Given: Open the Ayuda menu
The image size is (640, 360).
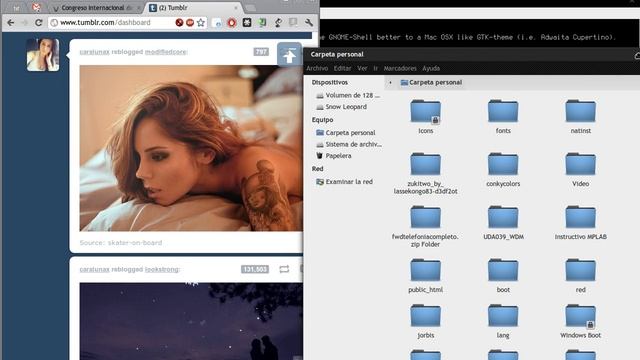Looking at the screenshot, I should coord(431,68).
